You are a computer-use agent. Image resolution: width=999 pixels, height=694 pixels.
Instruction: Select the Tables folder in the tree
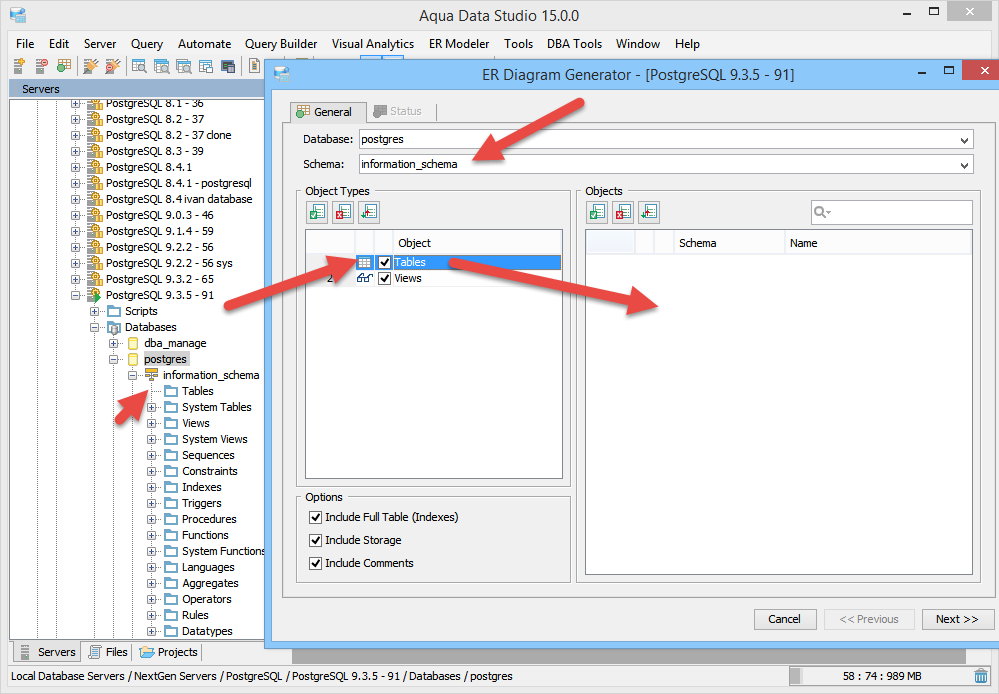click(x=198, y=391)
